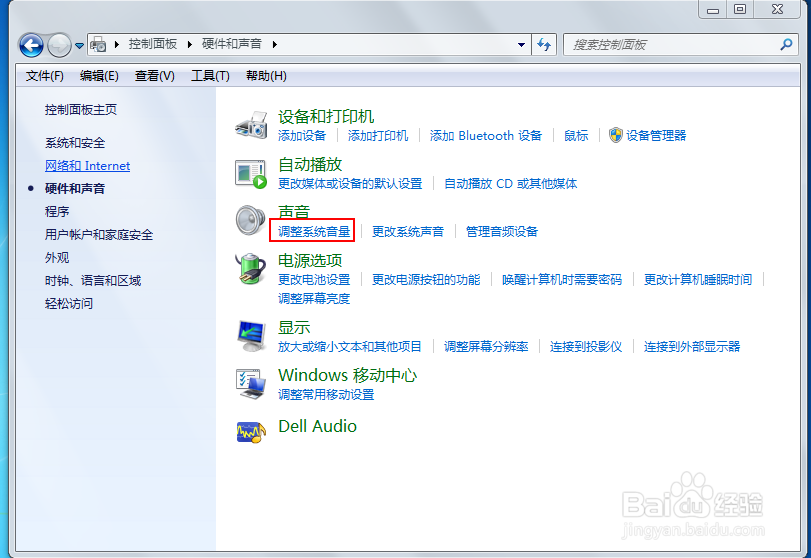811x558 pixels.
Task: Open the 声音 heading
Action: [294, 212]
